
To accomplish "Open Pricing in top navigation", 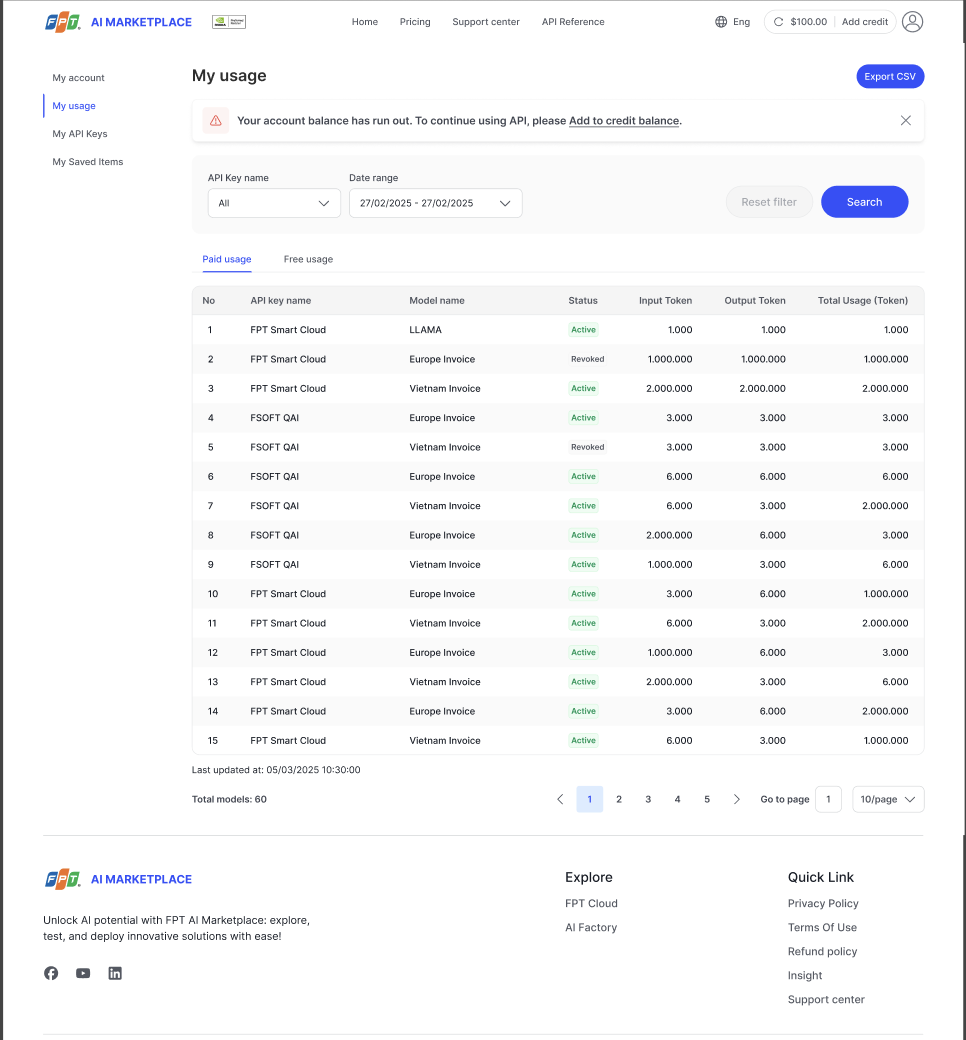I will coord(415,22).
